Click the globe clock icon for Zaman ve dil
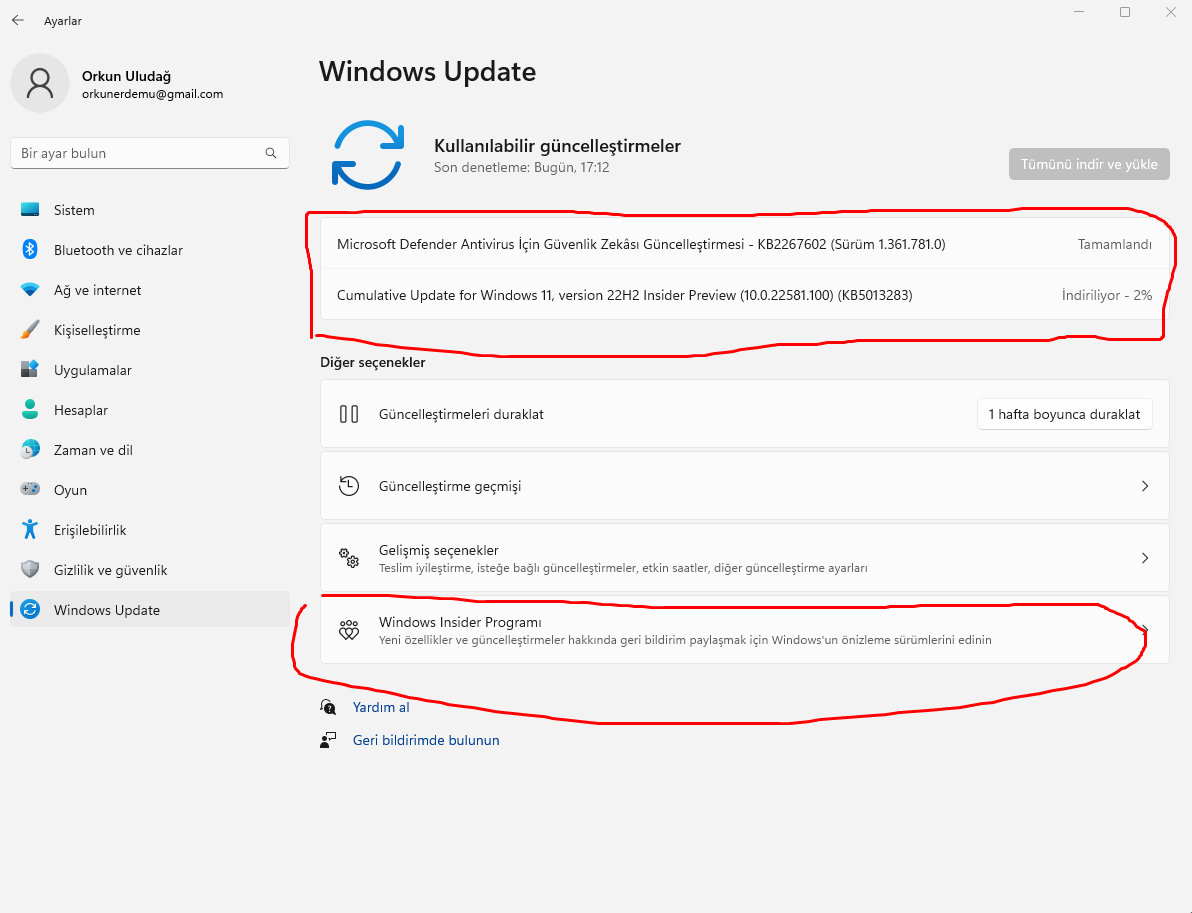 (x=30, y=450)
